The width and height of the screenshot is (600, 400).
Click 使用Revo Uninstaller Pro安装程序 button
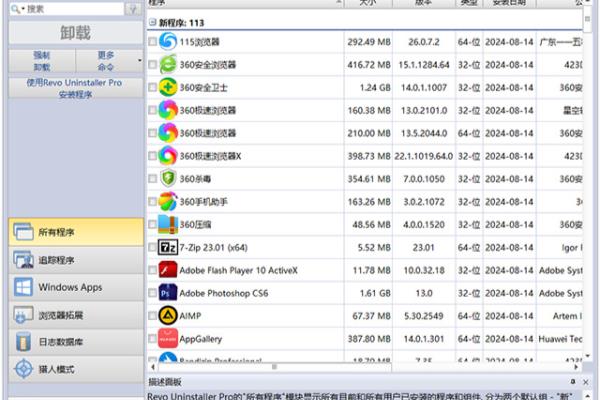click(x=76, y=88)
